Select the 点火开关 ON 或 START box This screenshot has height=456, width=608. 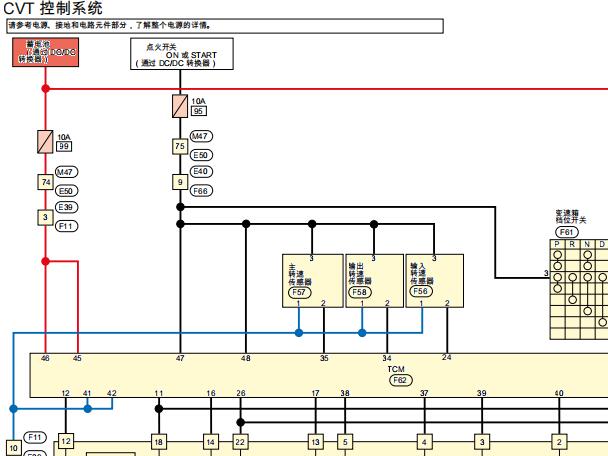coord(182,54)
